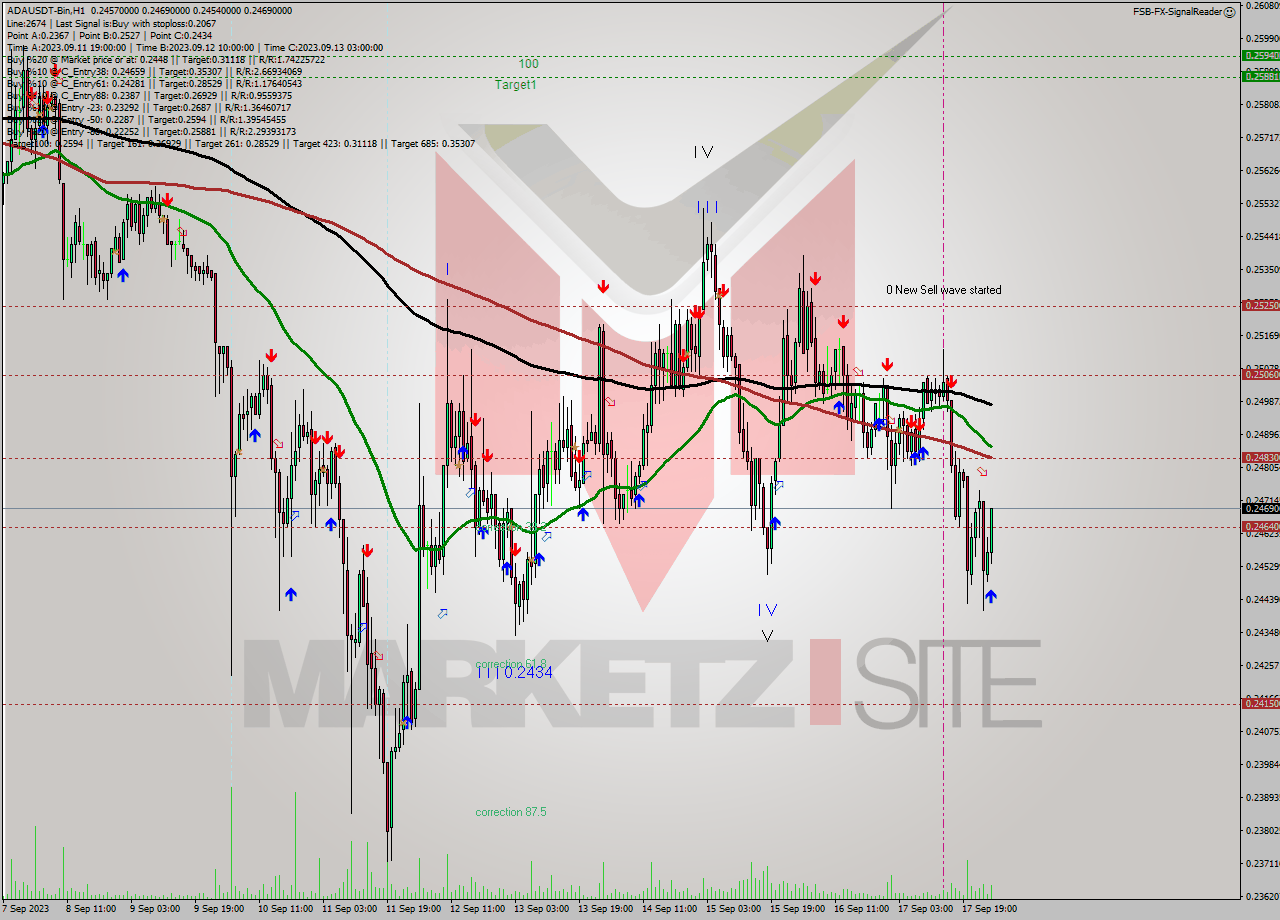Image resolution: width=1280 pixels, height=920 pixels.
Task: Select the red 0.24640 price level tag
Action: pyautogui.click(x=1260, y=526)
